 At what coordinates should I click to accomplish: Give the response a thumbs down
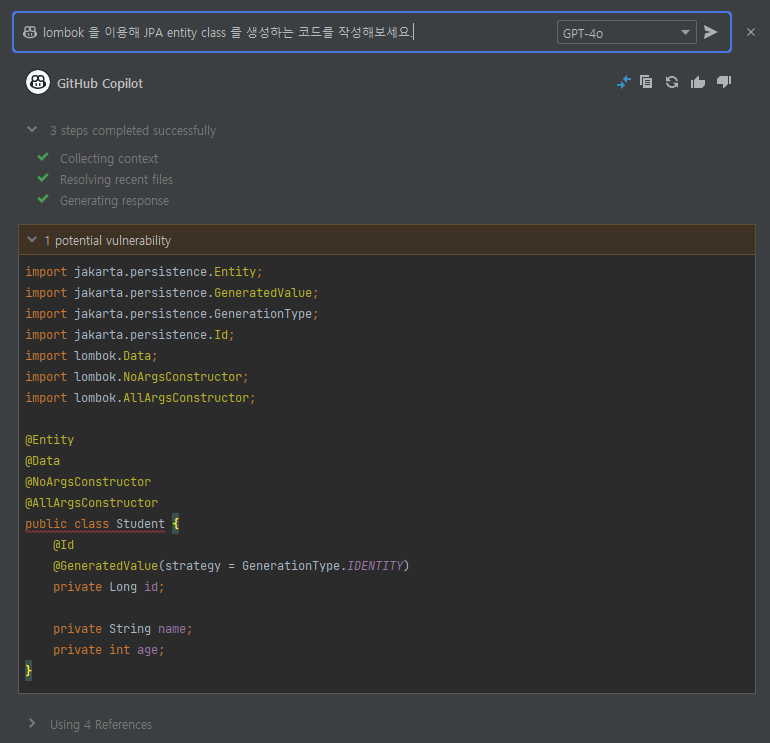724,82
